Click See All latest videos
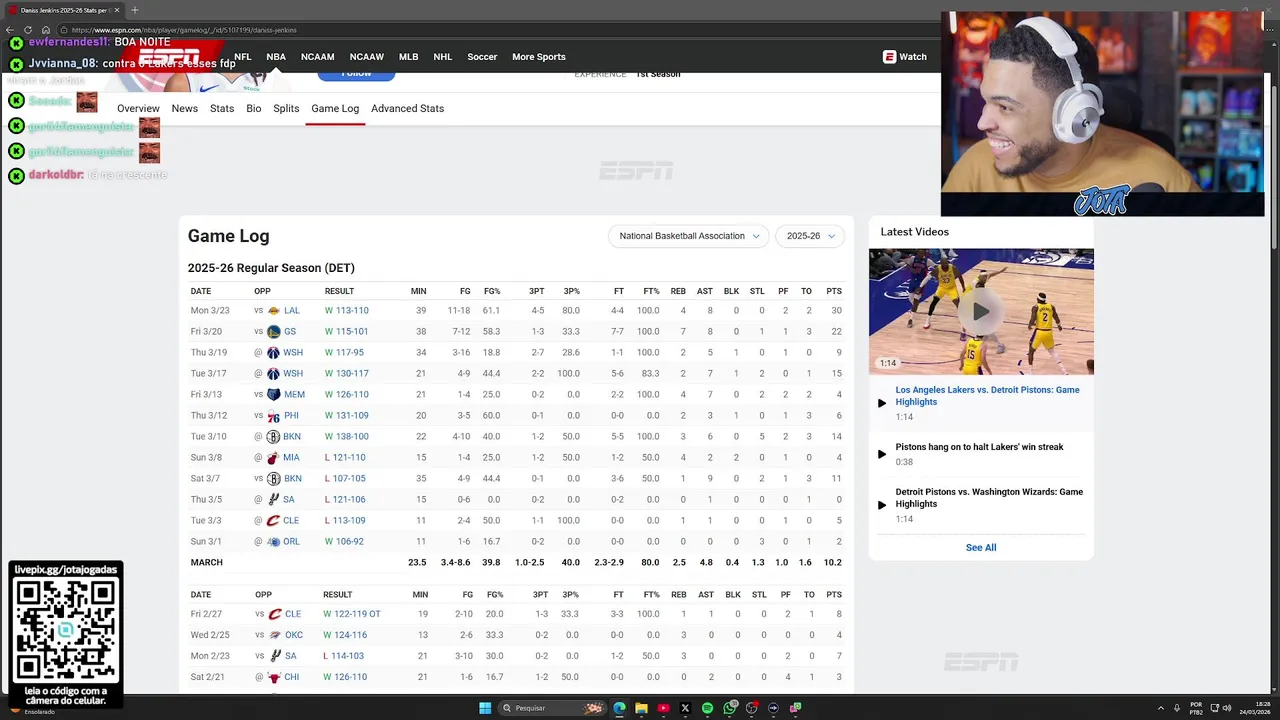Image resolution: width=1280 pixels, height=720 pixels. (981, 548)
